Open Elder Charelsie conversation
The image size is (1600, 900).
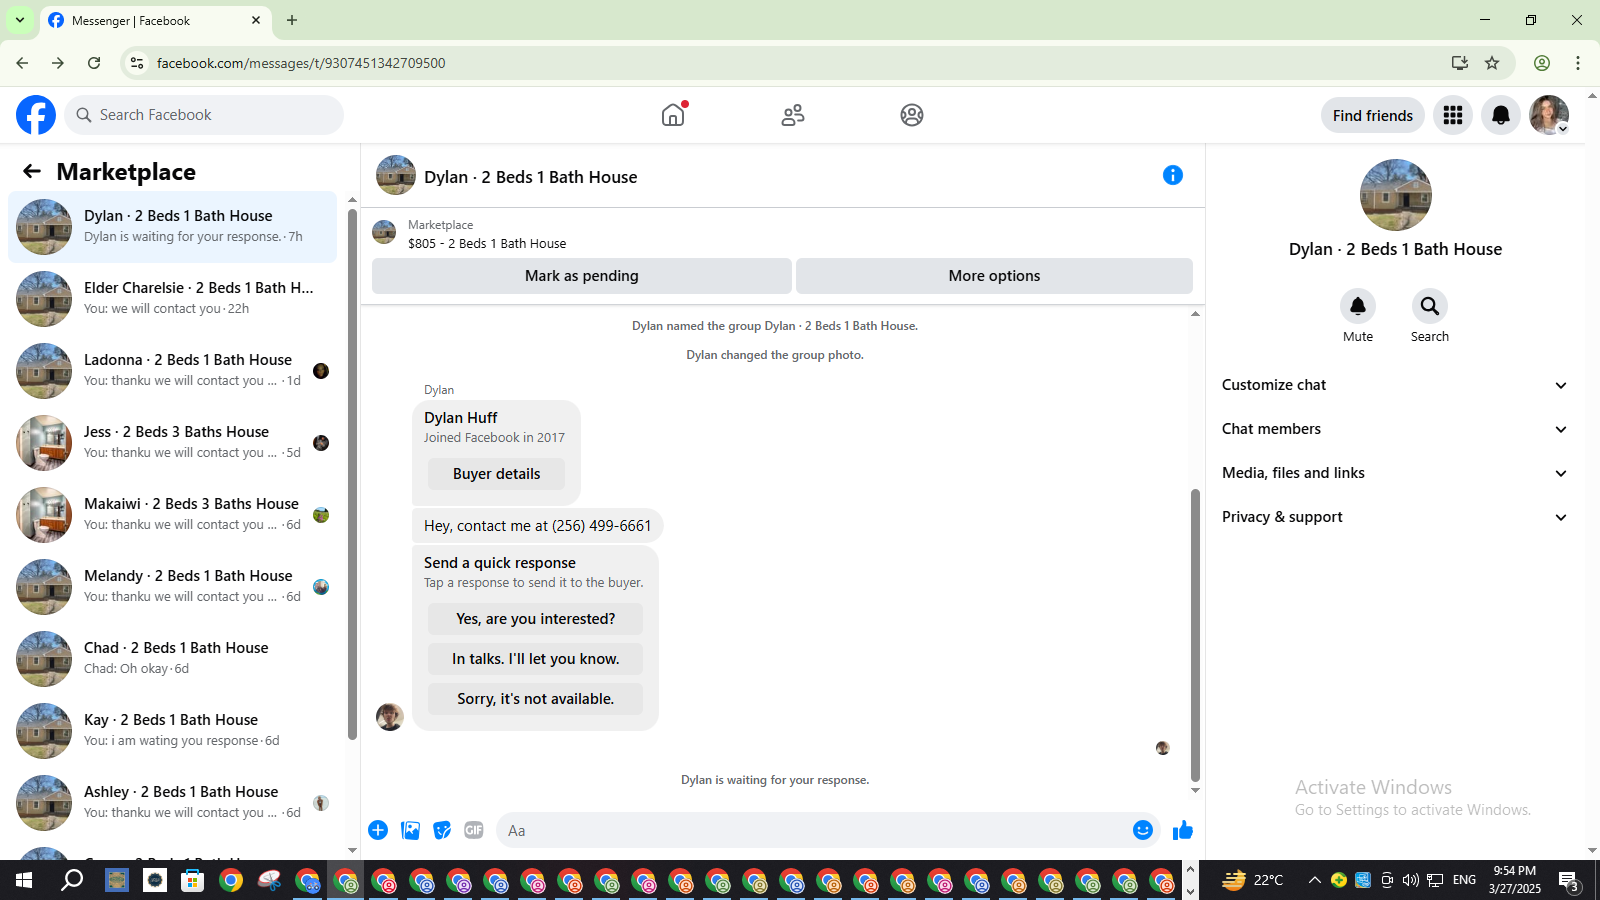(x=172, y=299)
